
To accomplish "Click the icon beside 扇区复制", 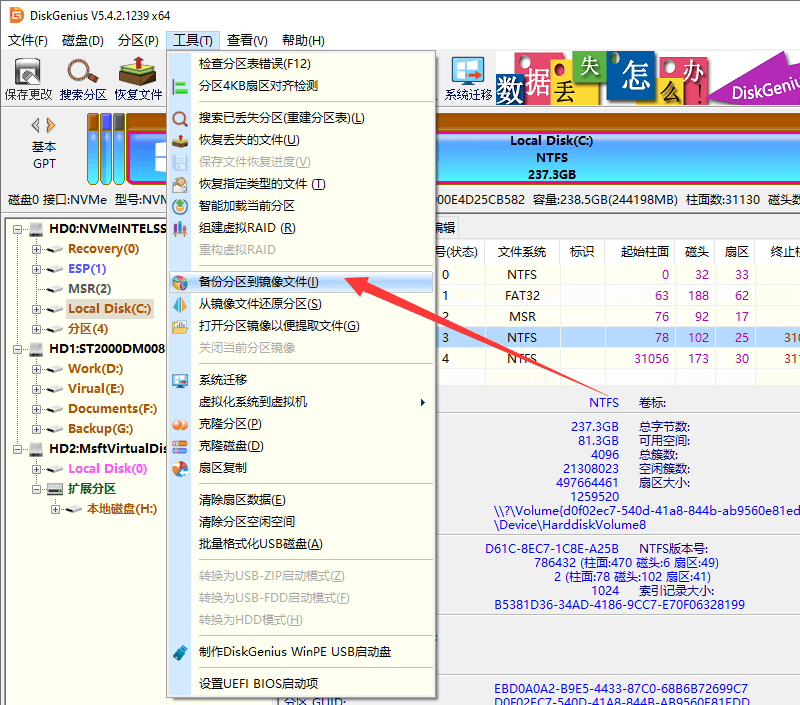I will pyautogui.click(x=180, y=468).
